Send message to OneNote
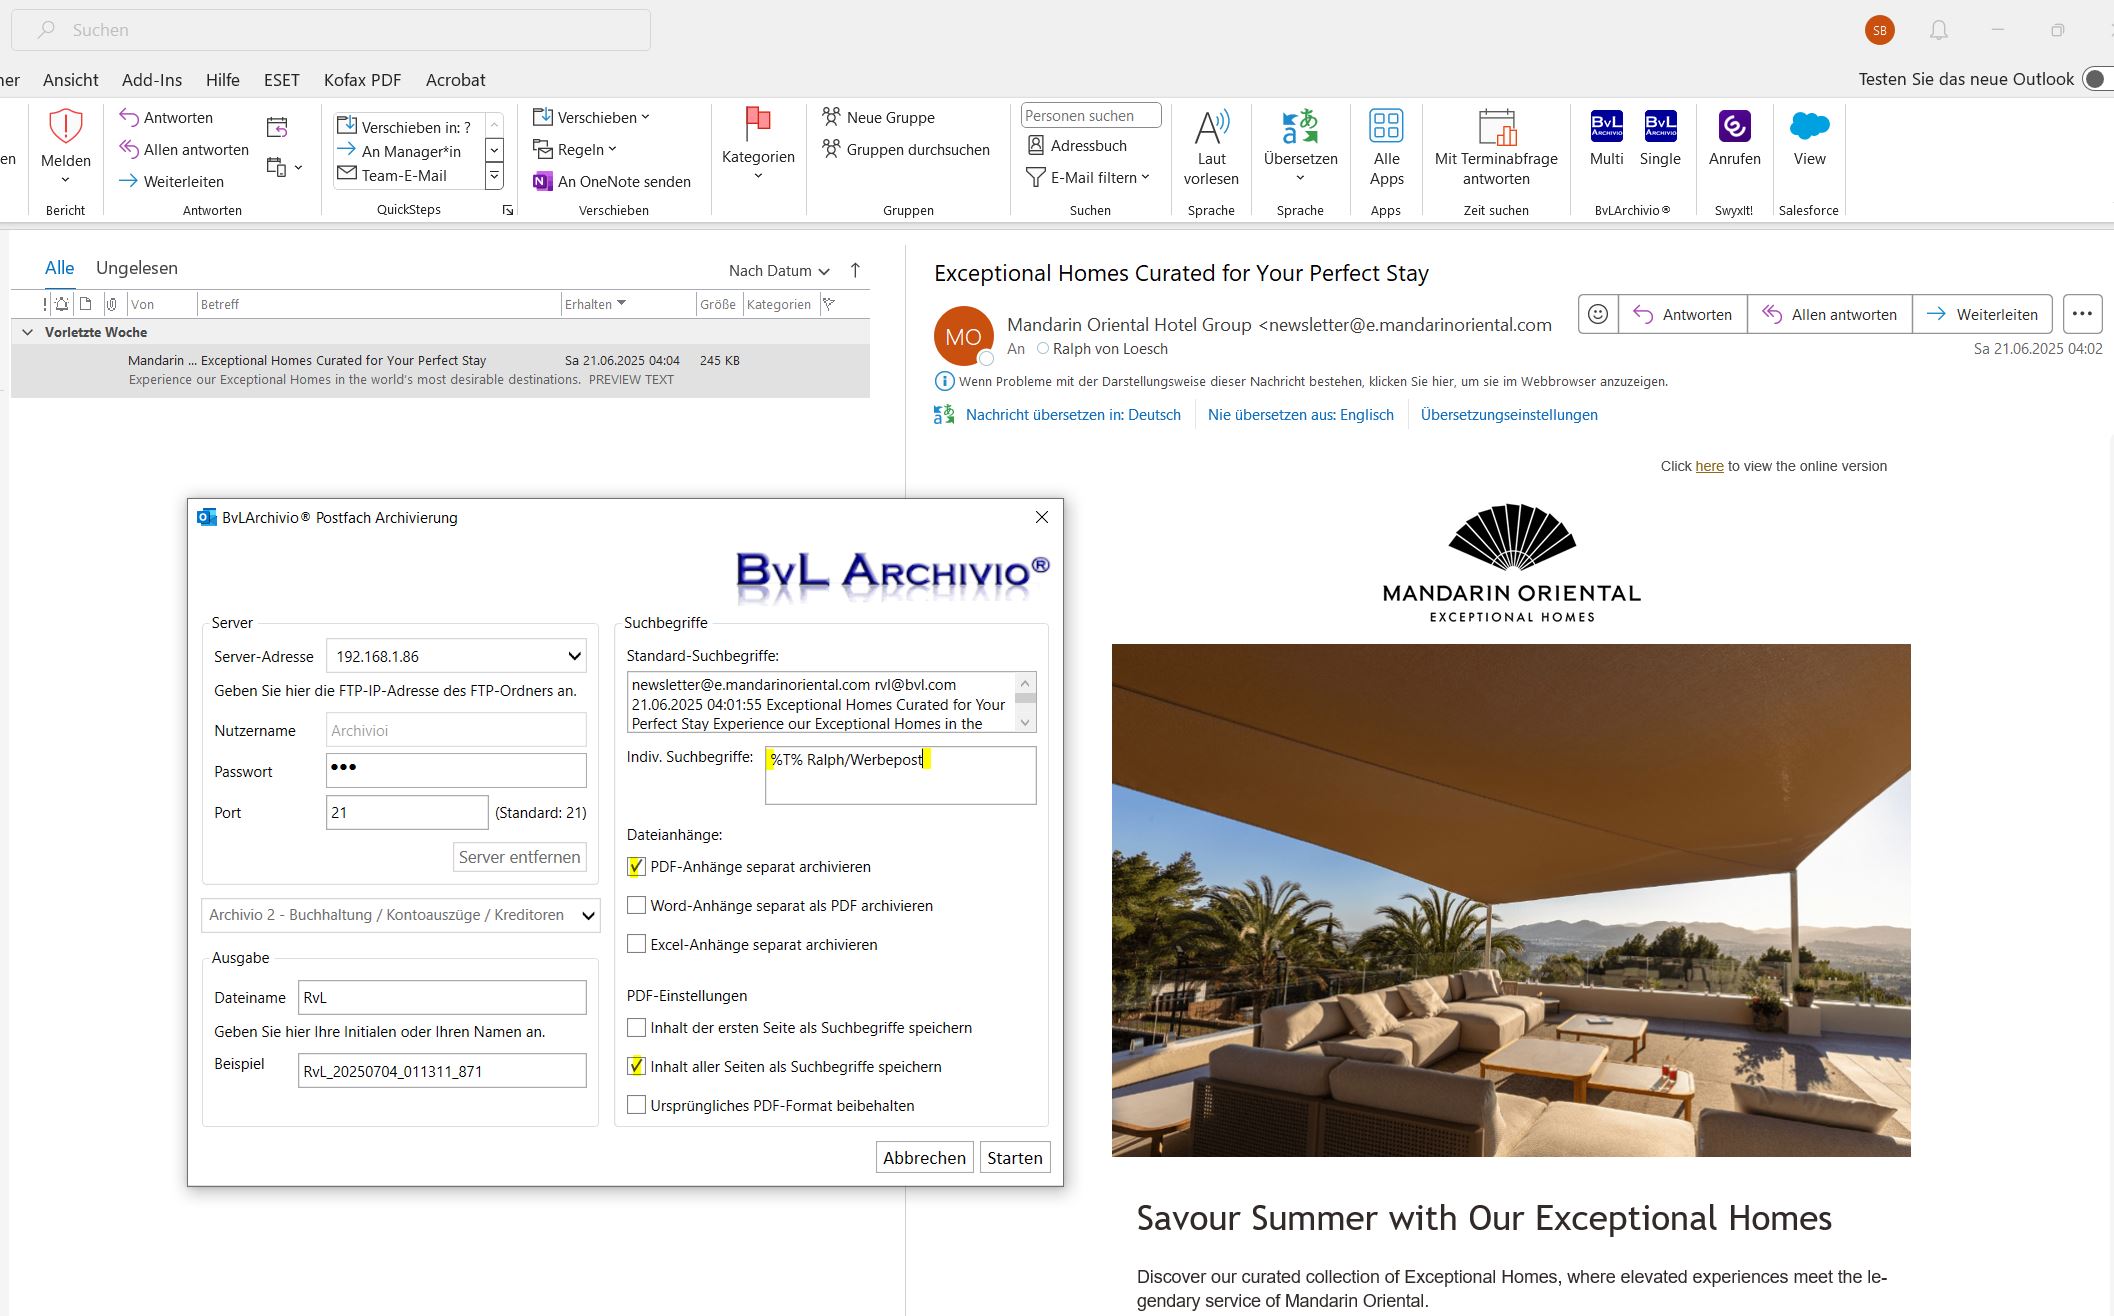This screenshot has width=2114, height=1316. [612, 181]
